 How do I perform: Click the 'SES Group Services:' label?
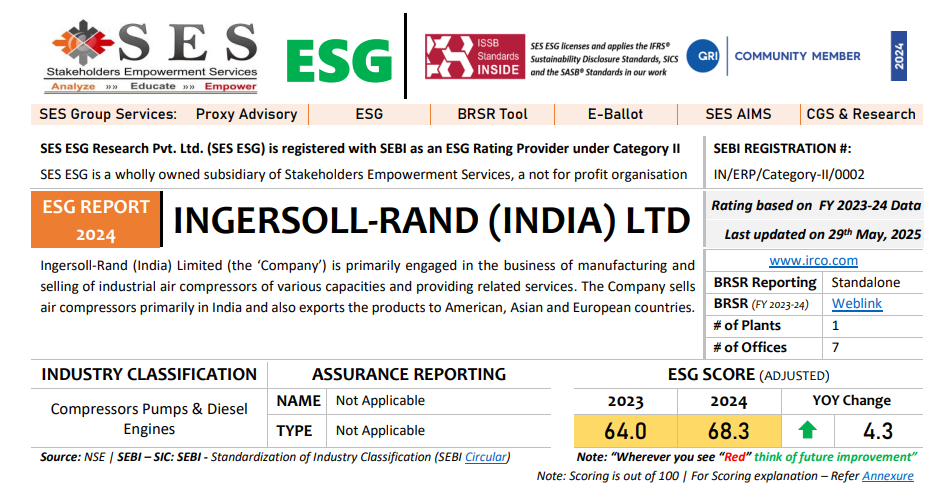108,114
